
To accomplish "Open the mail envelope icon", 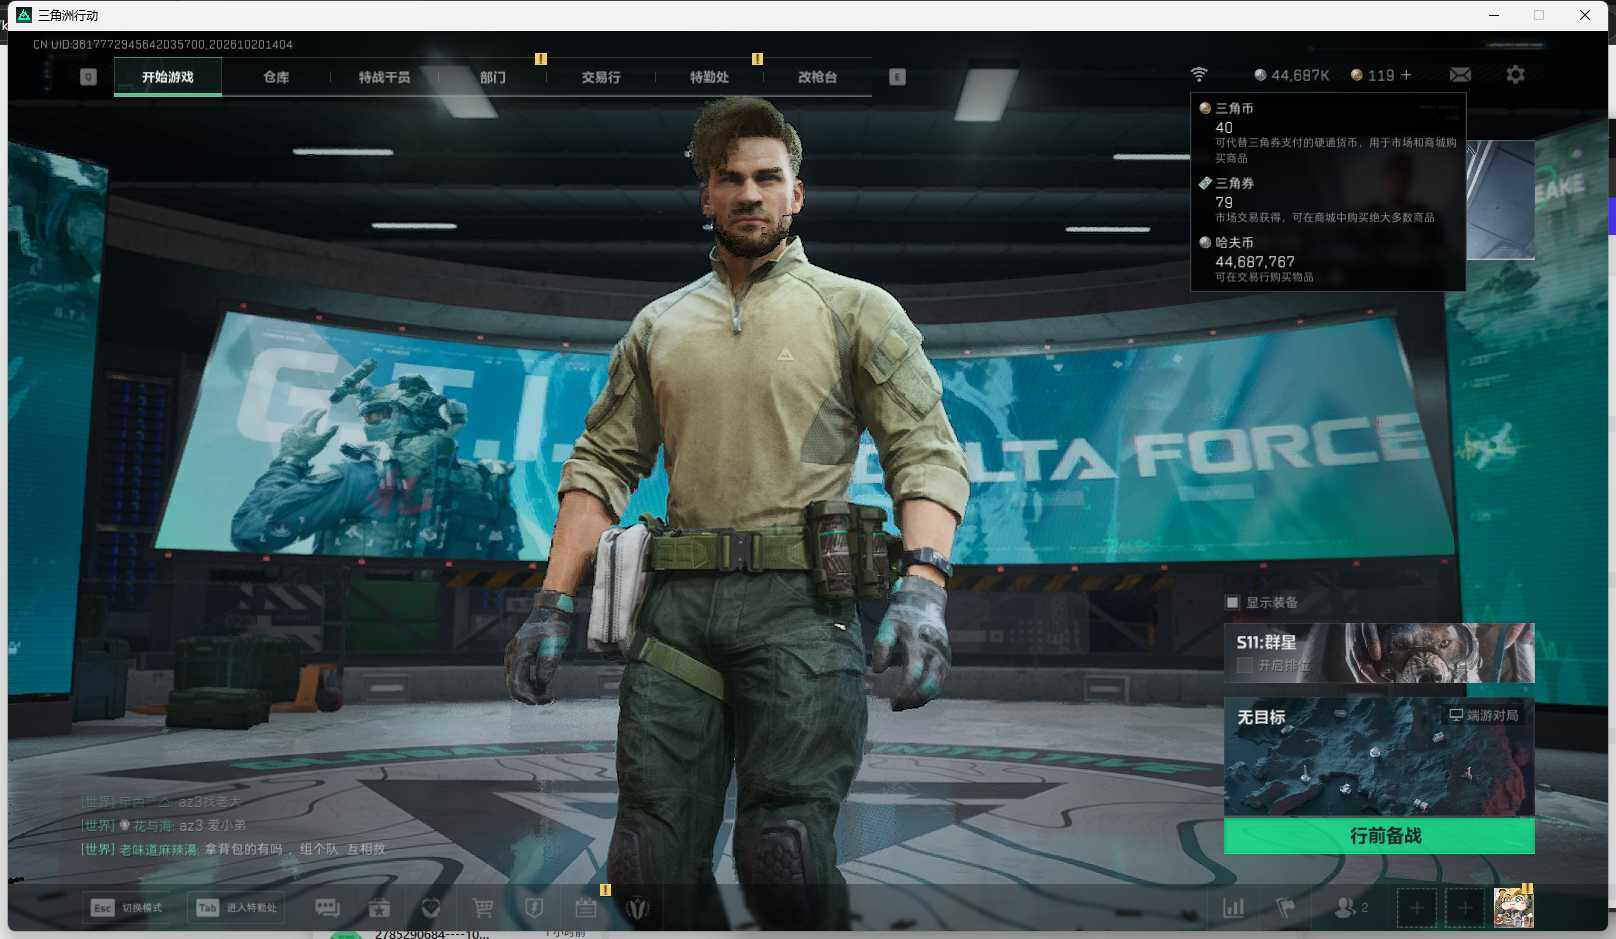I will click(x=1460, y=75).
